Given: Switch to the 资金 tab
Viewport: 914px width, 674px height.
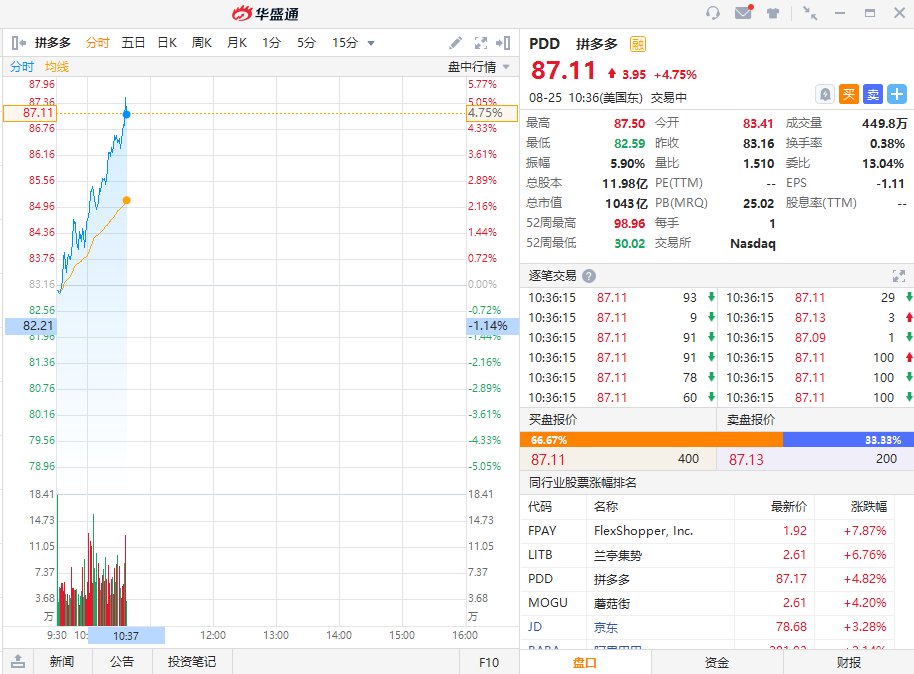Looking at the screenshot, I should coord(717,662).
